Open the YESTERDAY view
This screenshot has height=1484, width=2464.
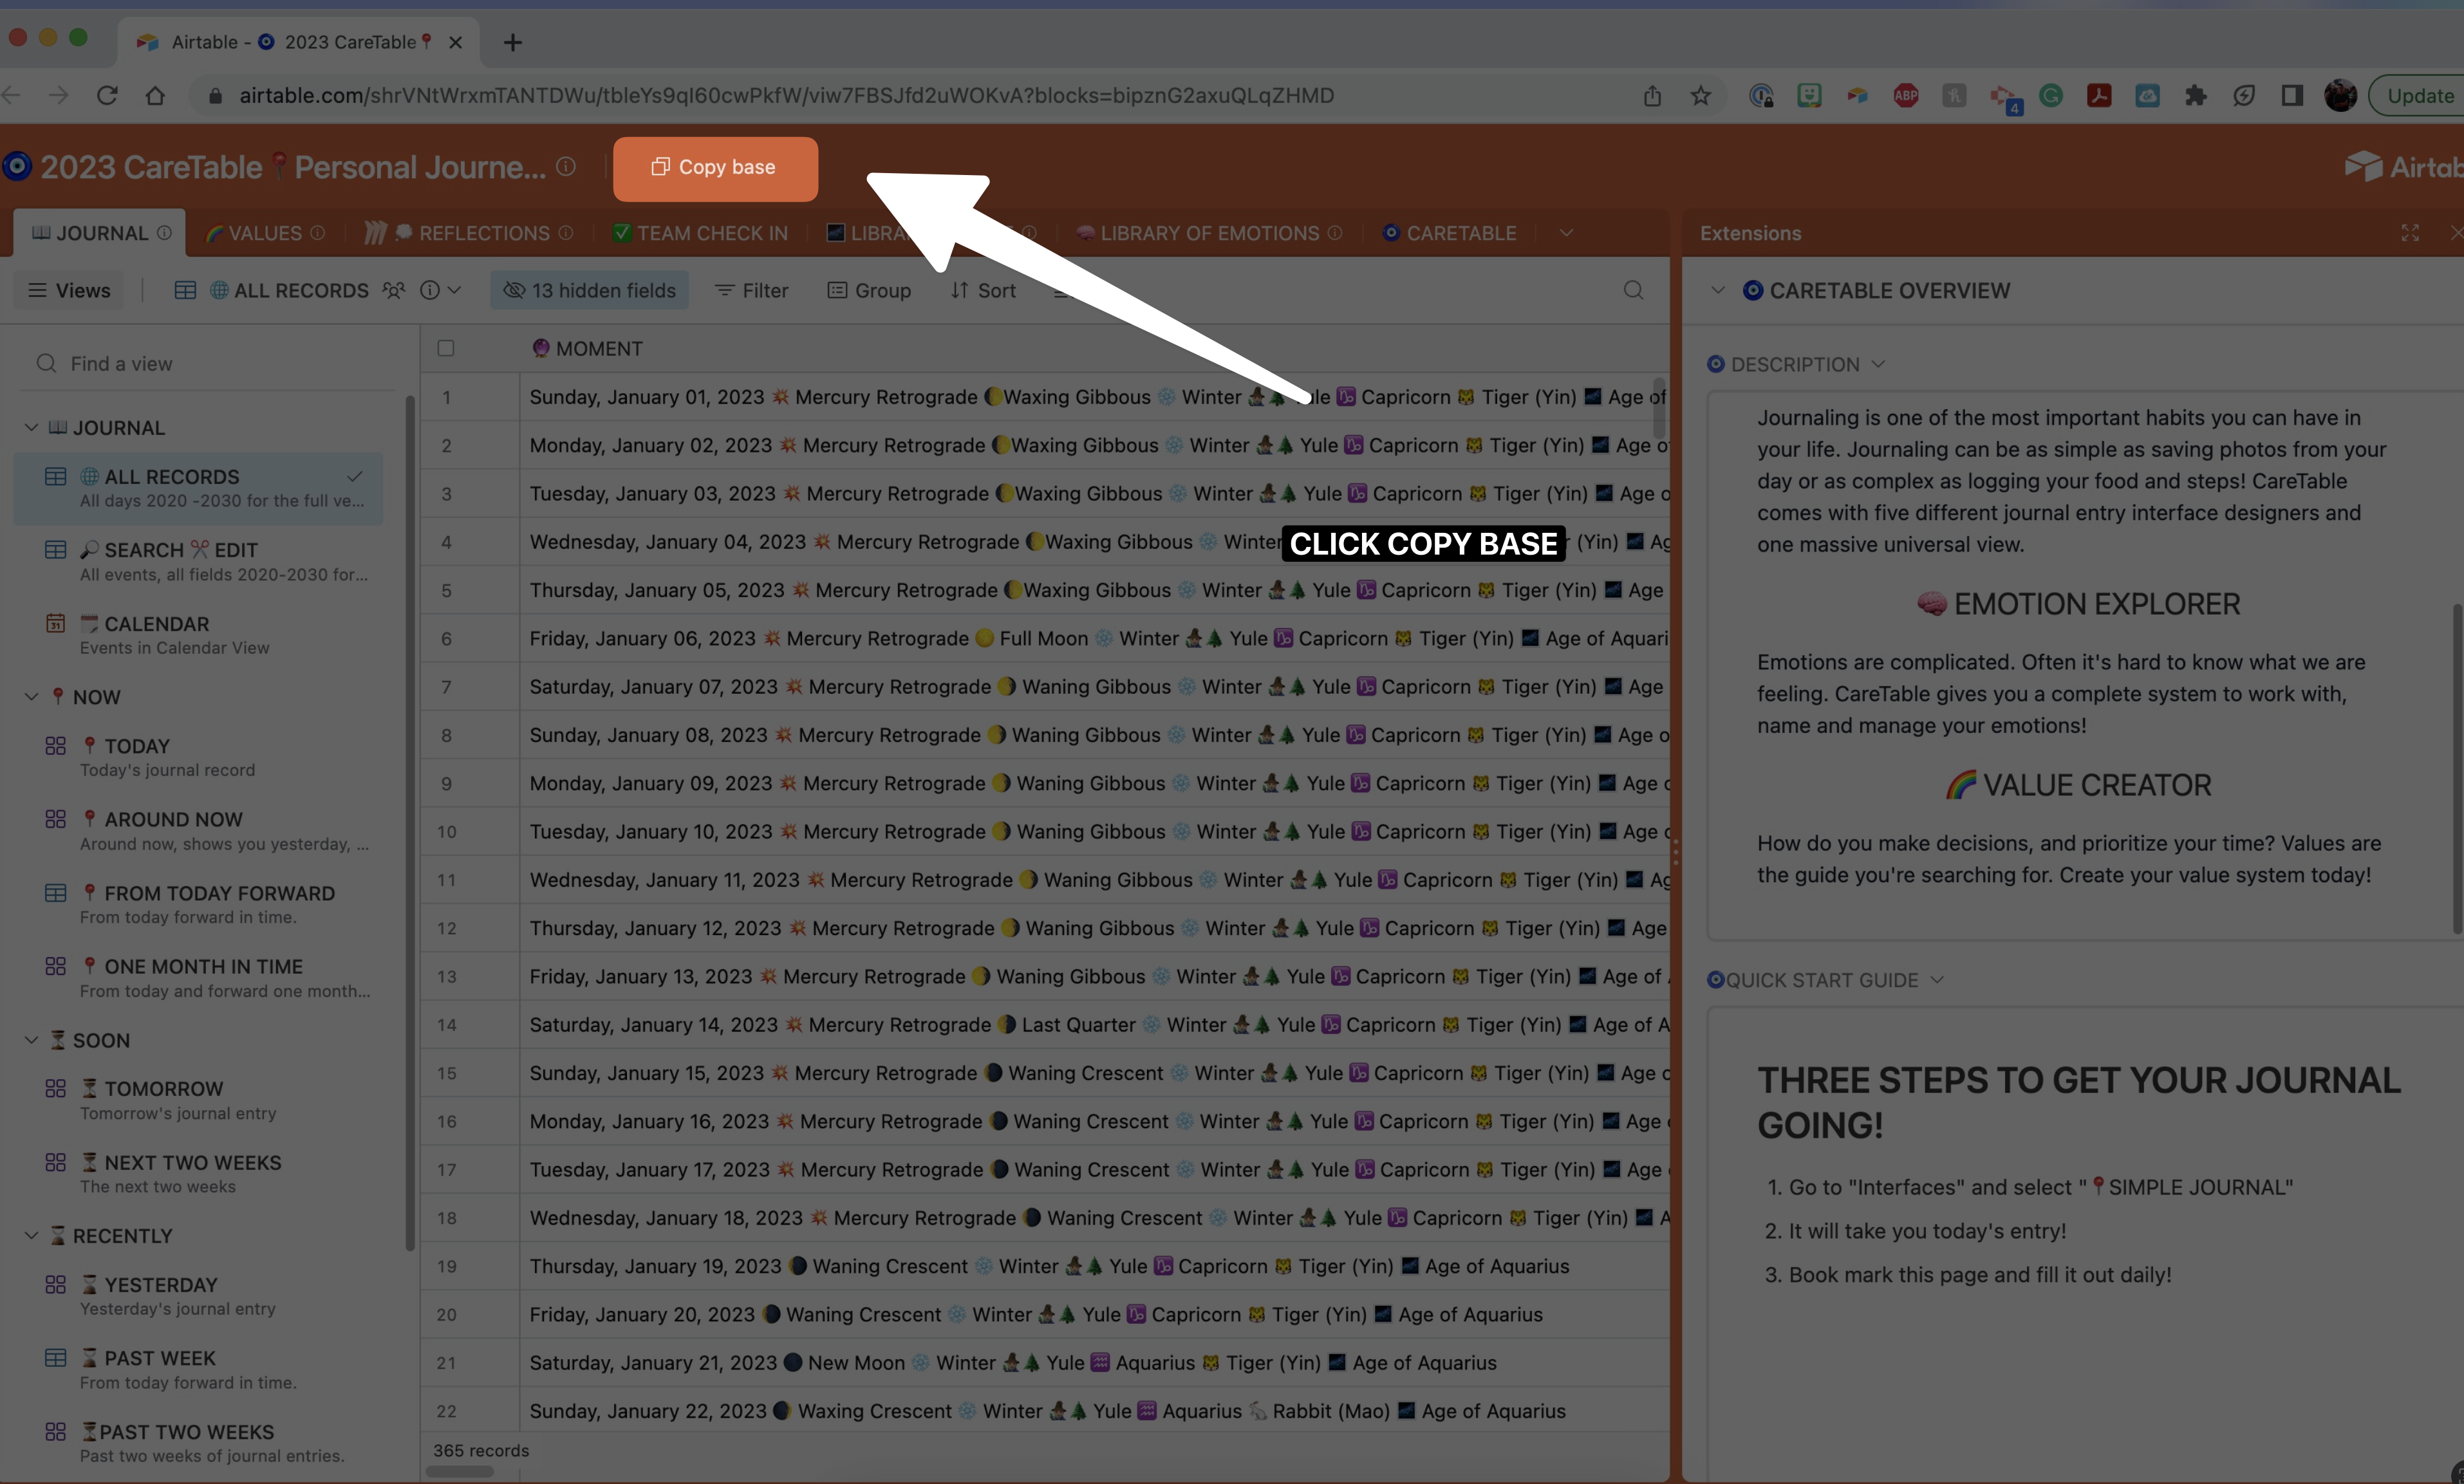[x=198, y=1296]
